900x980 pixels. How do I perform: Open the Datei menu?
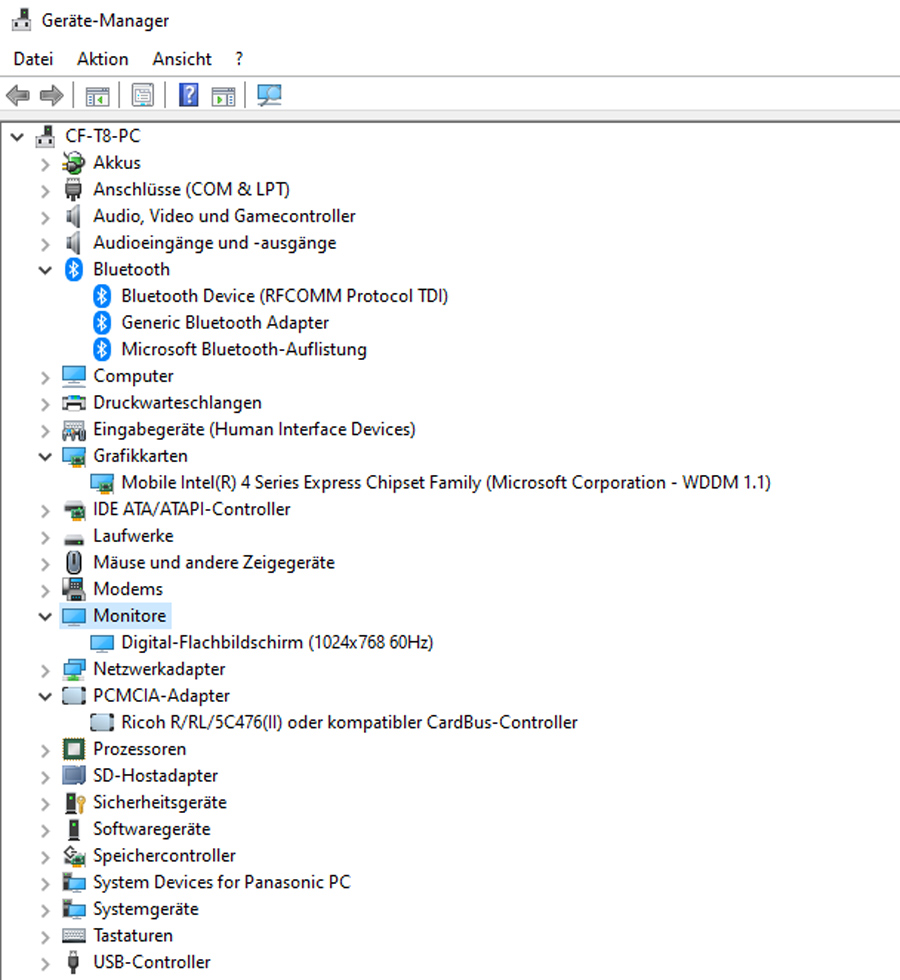point(33,59)
